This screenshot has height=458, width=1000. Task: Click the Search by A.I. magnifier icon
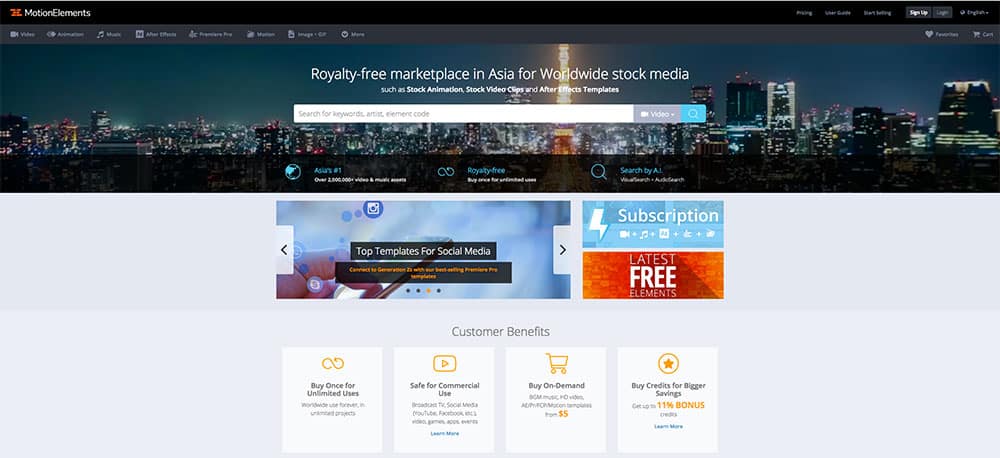599,172
